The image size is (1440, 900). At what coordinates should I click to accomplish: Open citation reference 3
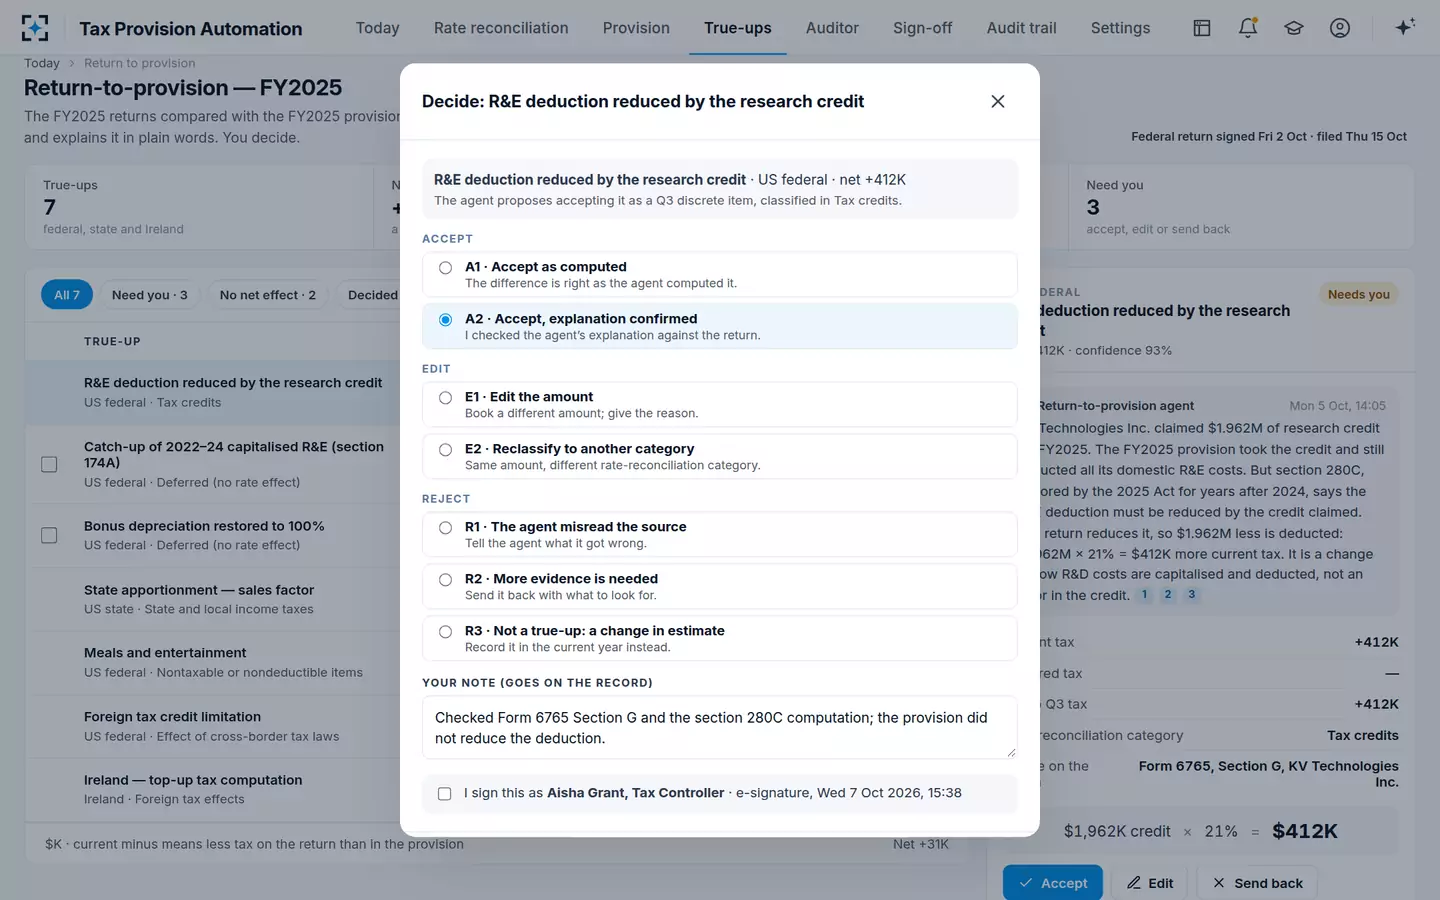pos(1191,594)
